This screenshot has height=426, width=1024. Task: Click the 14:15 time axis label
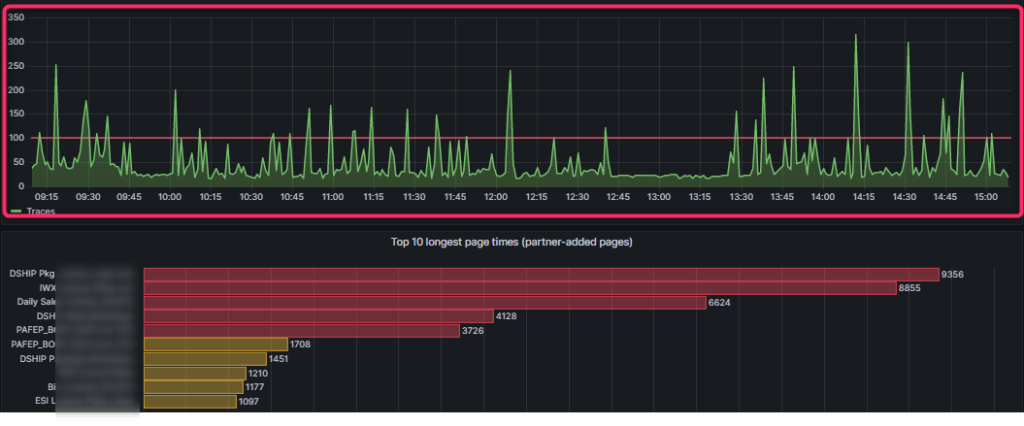[x=863, y=197]
